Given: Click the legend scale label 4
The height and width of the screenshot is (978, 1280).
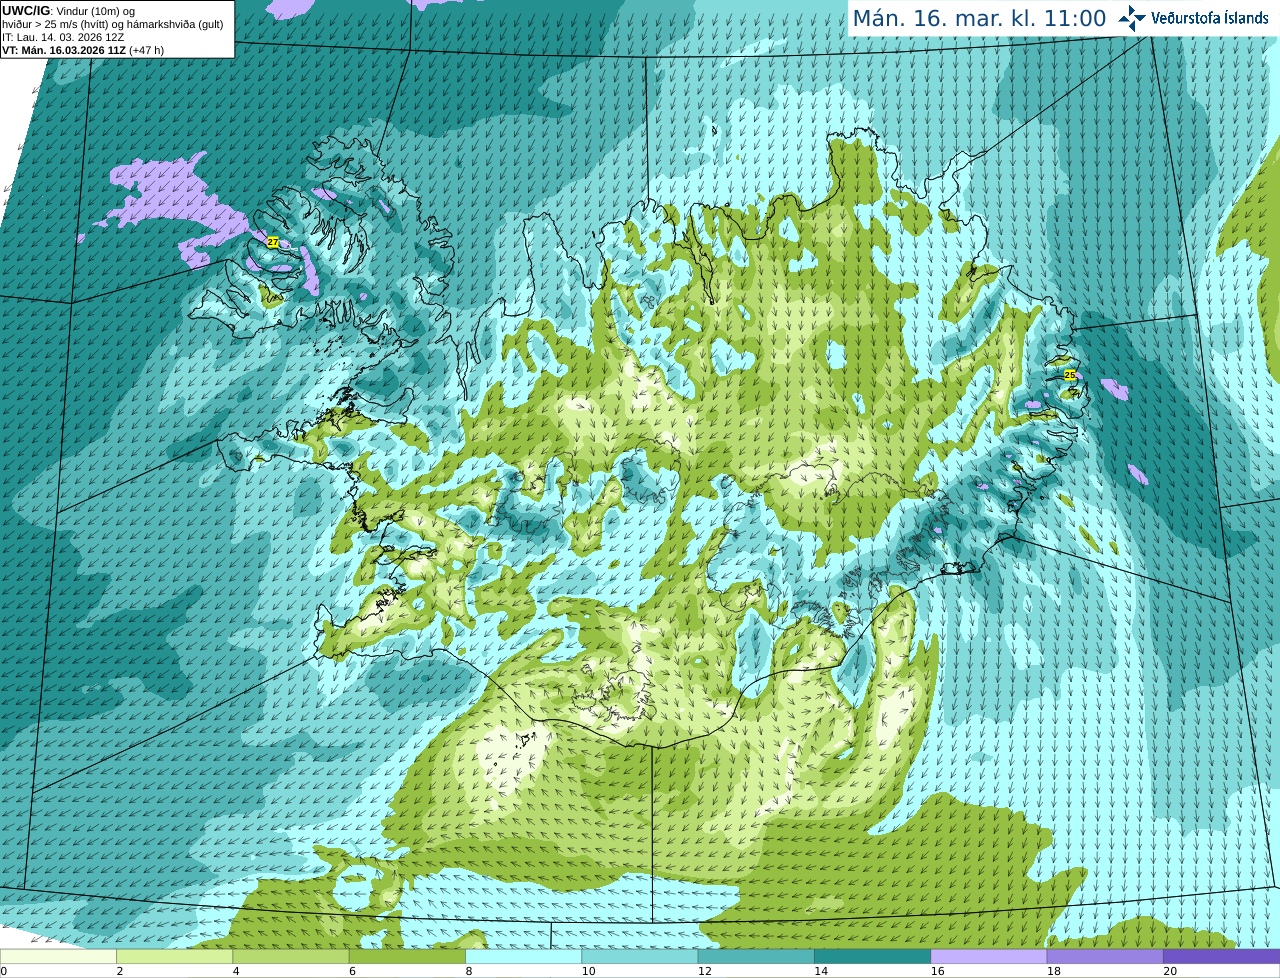Looking at the screenshot, I should pyautogui.click(x=236, y=971).
